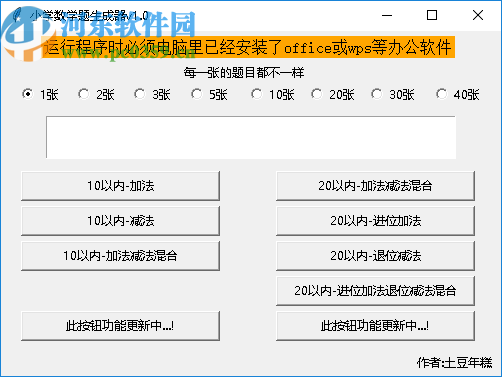Click the white output text box
This screenshot has width=502, height=377.
pyautogui.click(x=251, y=137)
